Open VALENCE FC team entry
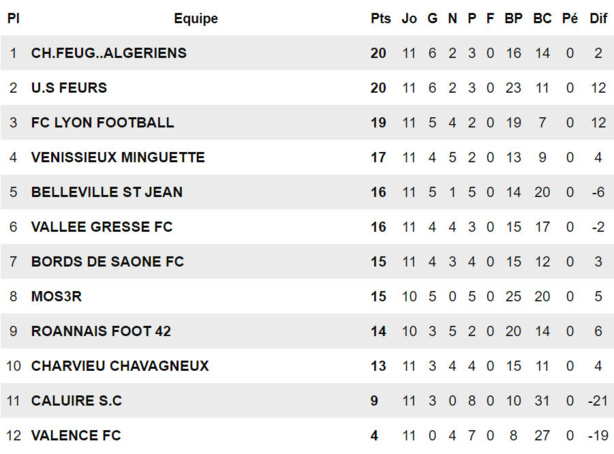Image resolution: width=614 pixels, height=454 pixels. pos(75,436)
